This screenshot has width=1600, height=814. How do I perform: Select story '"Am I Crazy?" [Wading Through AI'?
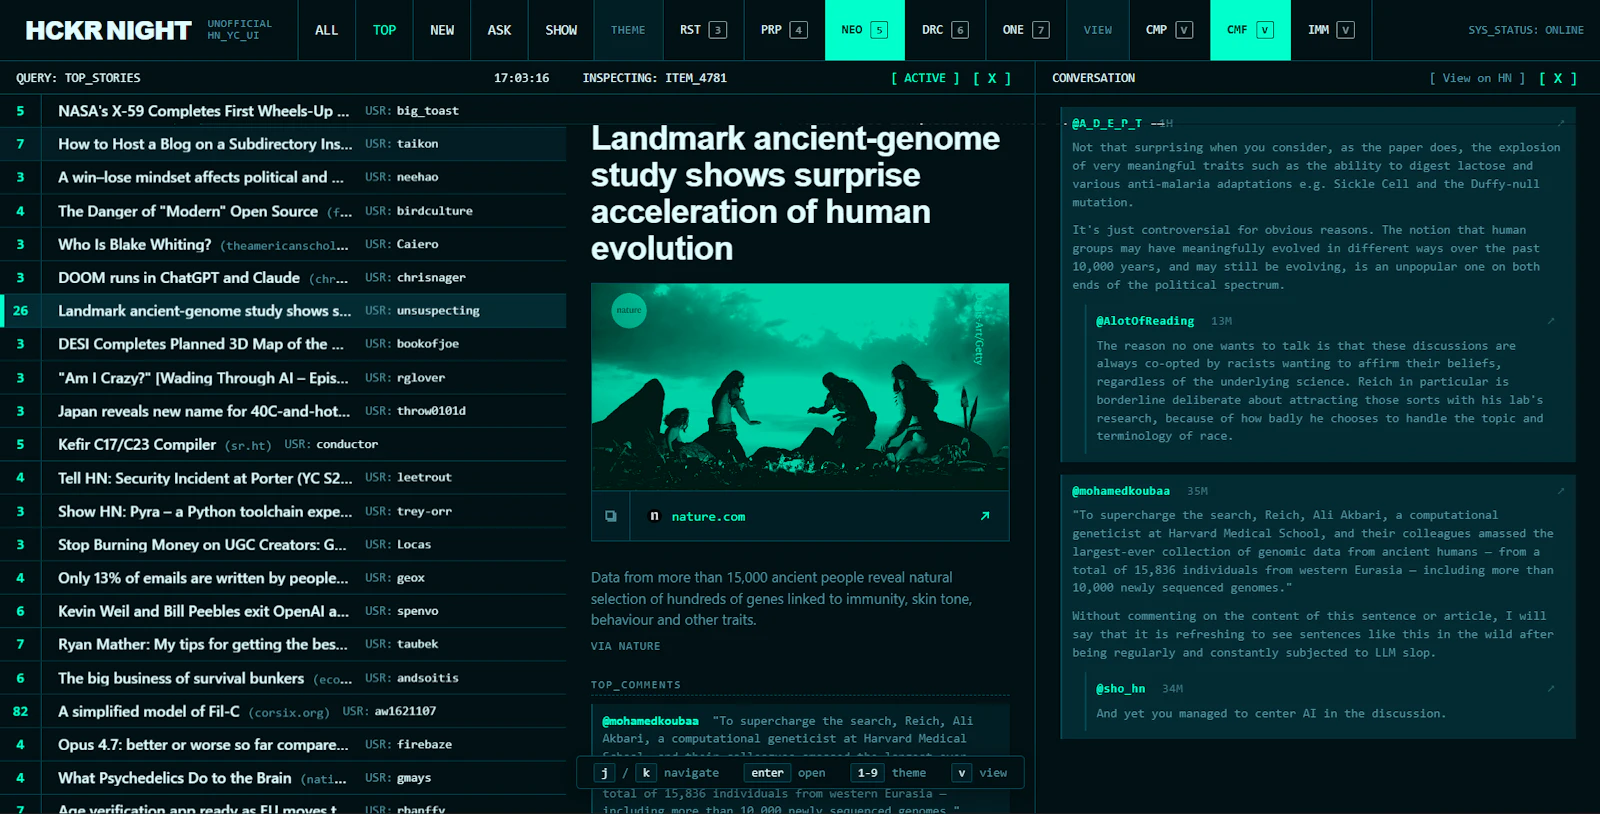click(x=283, y=377)
